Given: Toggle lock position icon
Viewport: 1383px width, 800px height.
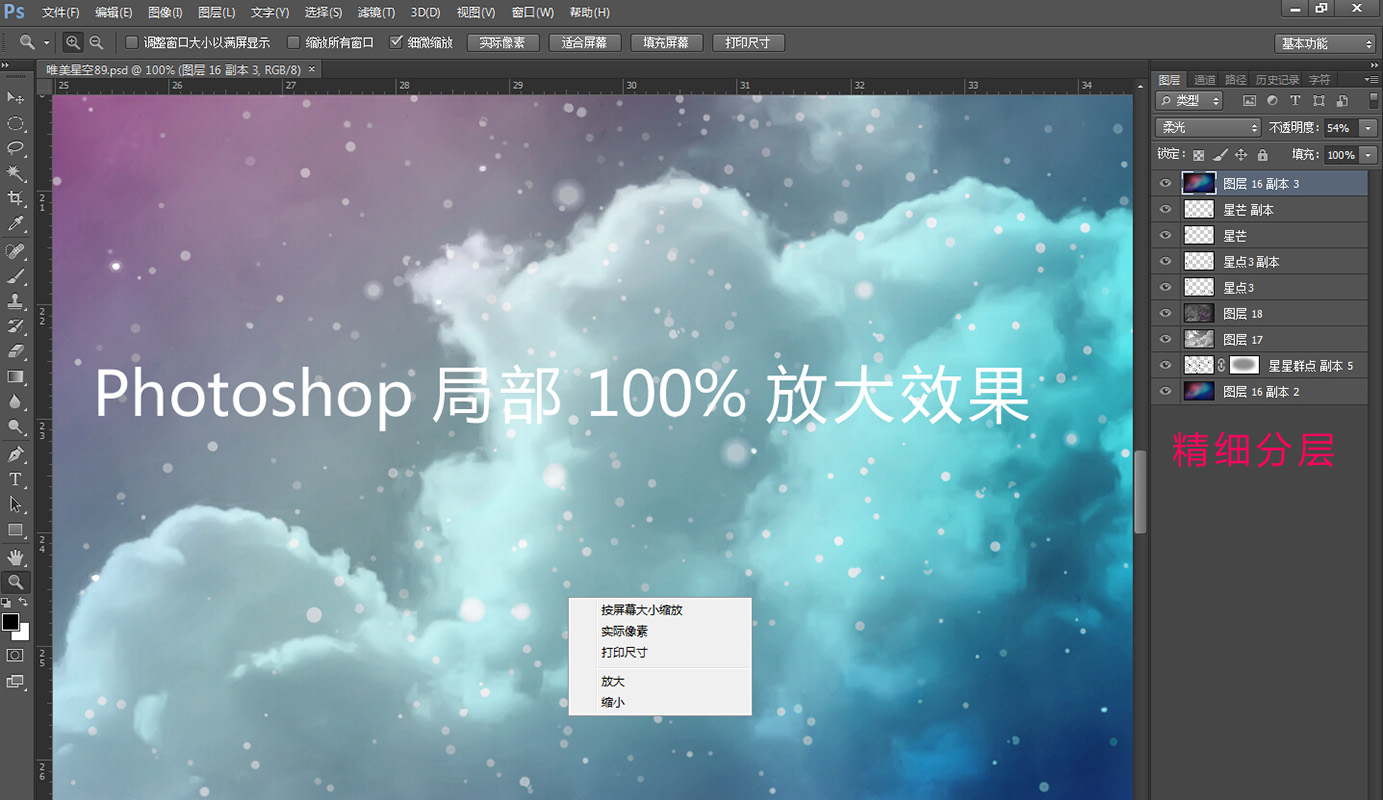Looking at the screenshot, I should [x=1241, y=155].
